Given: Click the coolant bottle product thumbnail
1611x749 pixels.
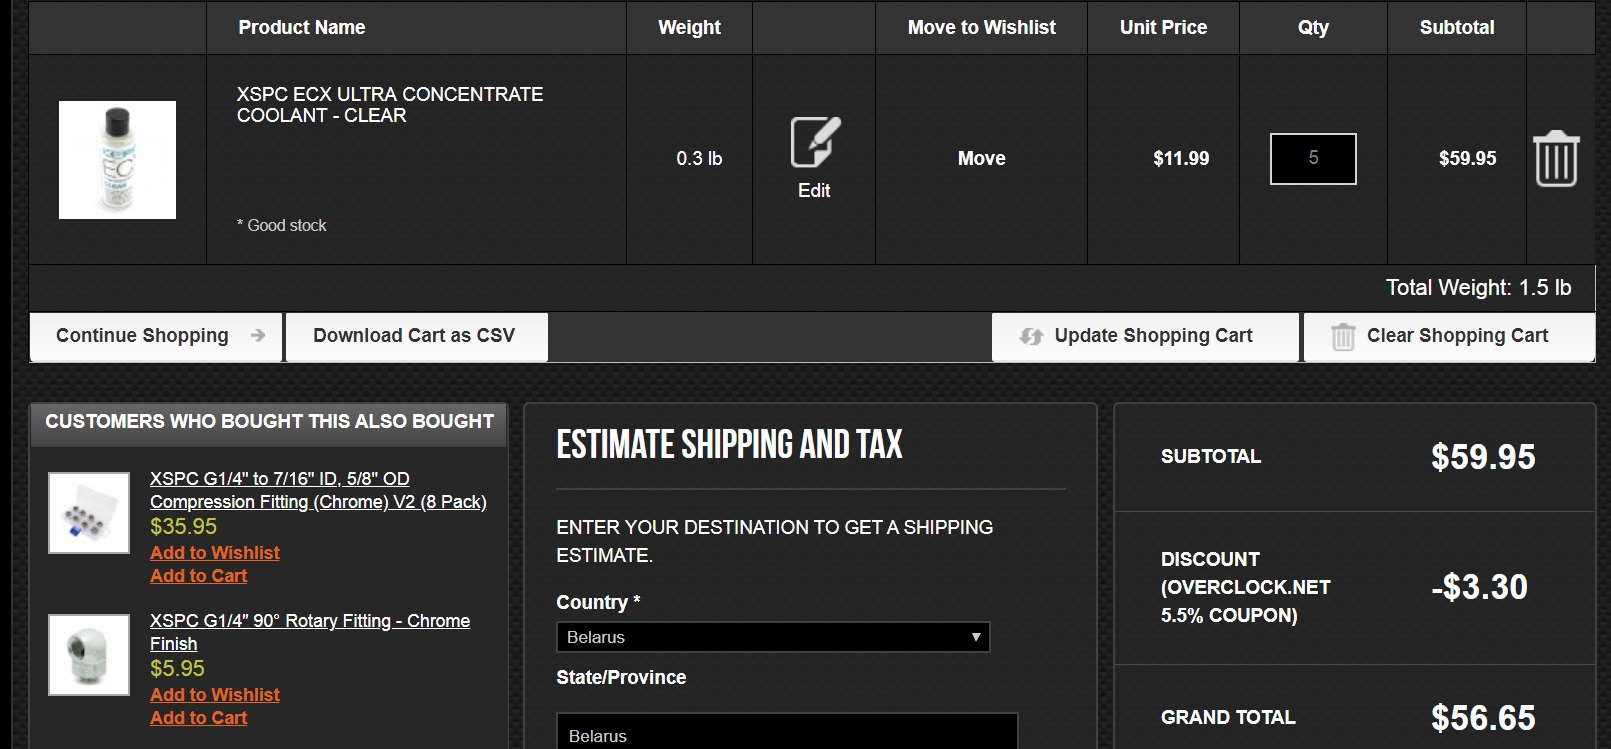Looking at the screenshot, I should (117, 160).
